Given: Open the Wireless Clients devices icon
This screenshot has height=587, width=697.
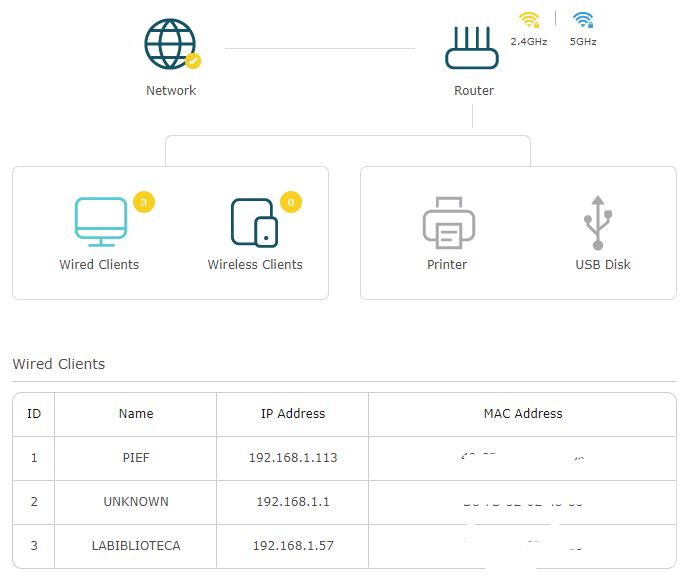Looking at the screenshot, I should (x=254, y=222).
